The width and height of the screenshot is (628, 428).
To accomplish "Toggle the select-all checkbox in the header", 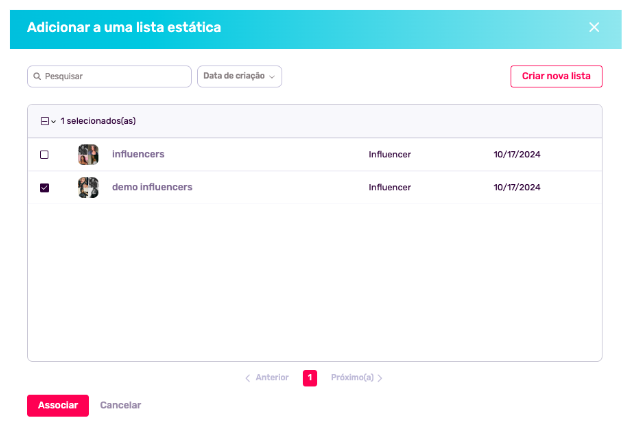I will tap(44, 121).
